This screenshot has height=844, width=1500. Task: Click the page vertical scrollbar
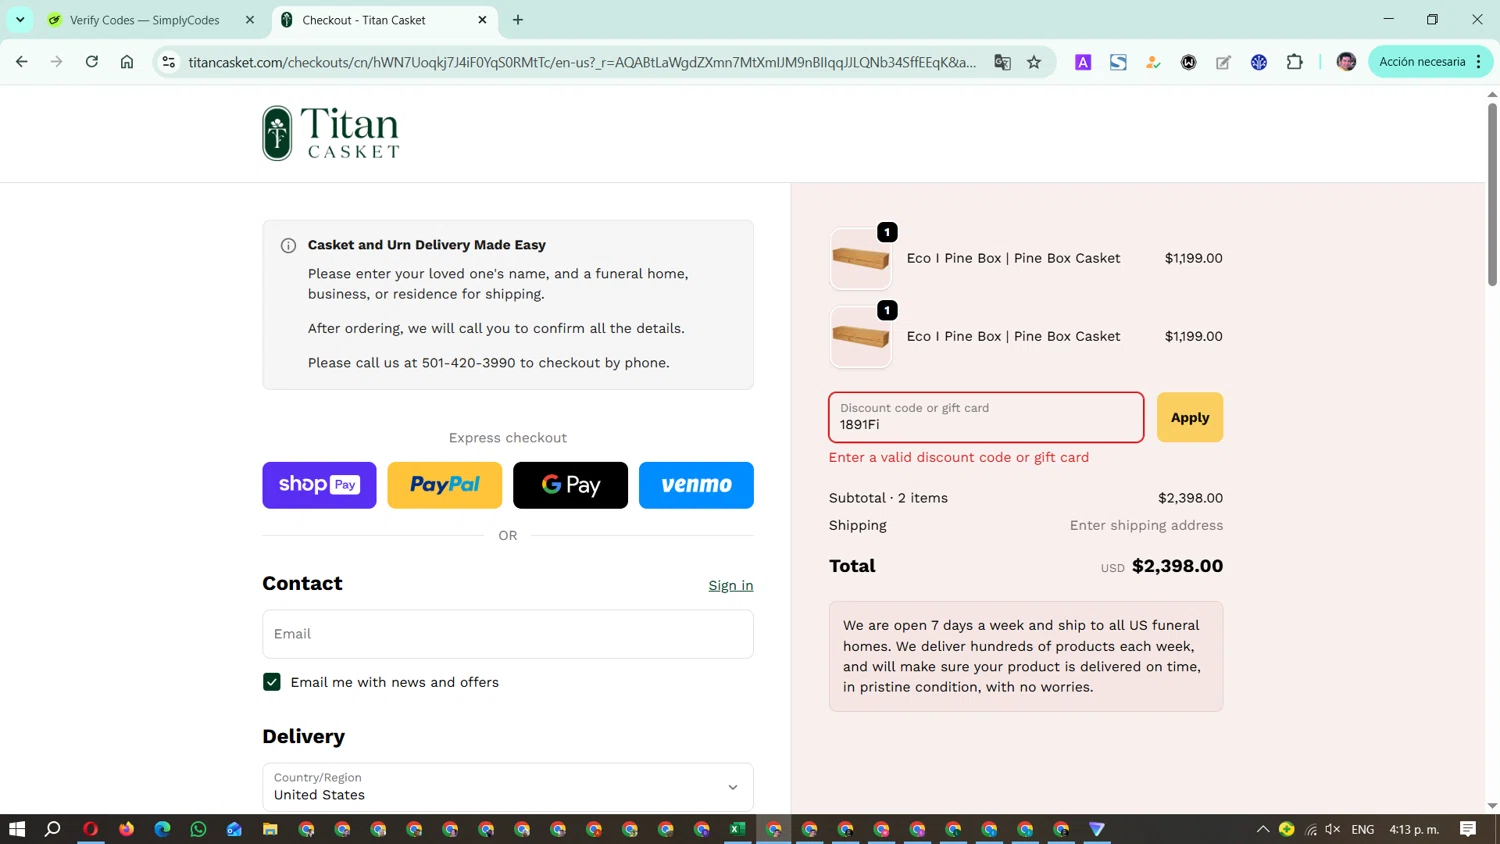(1492, 194)
